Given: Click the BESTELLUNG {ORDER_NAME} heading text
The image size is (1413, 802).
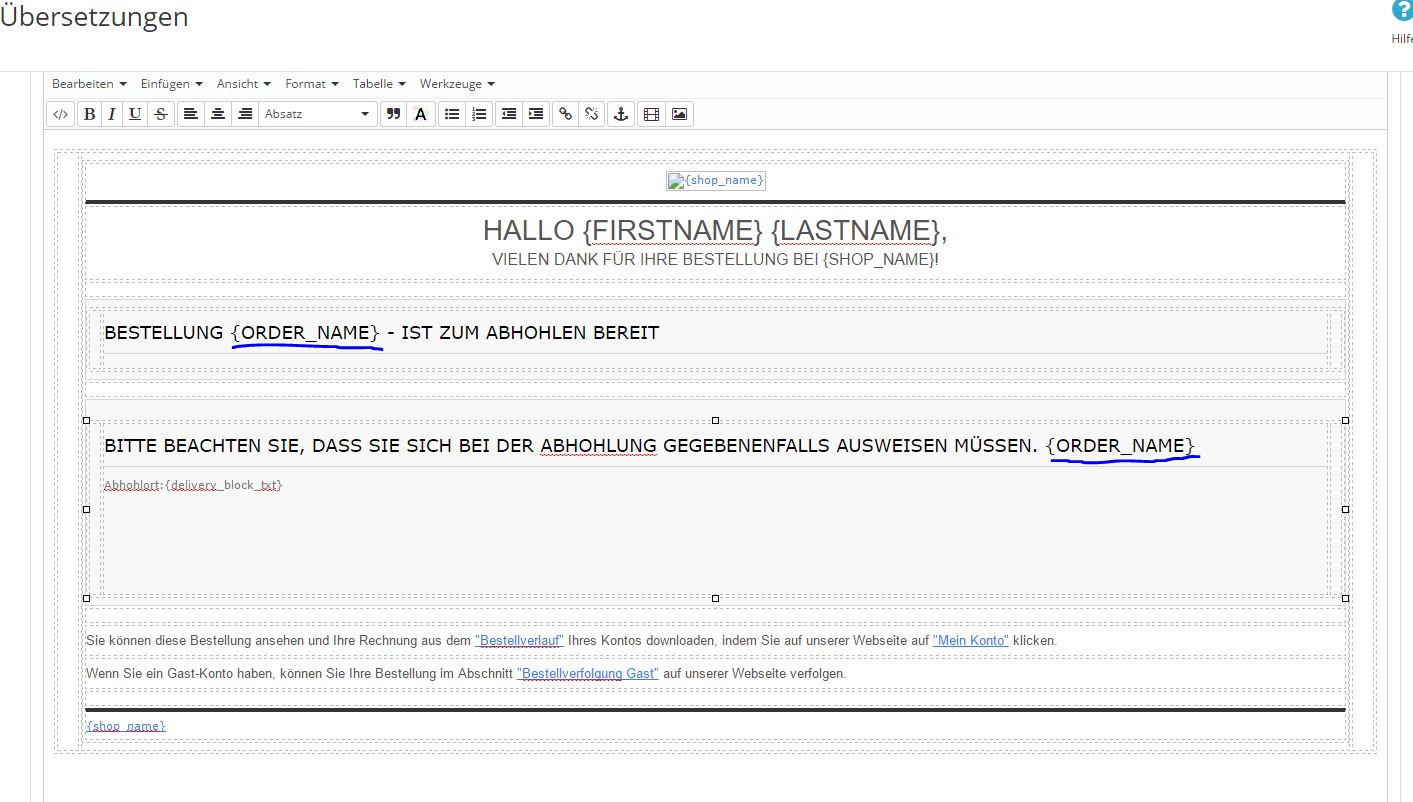Looking at the screenshot, I should click(x=382, y=333).
